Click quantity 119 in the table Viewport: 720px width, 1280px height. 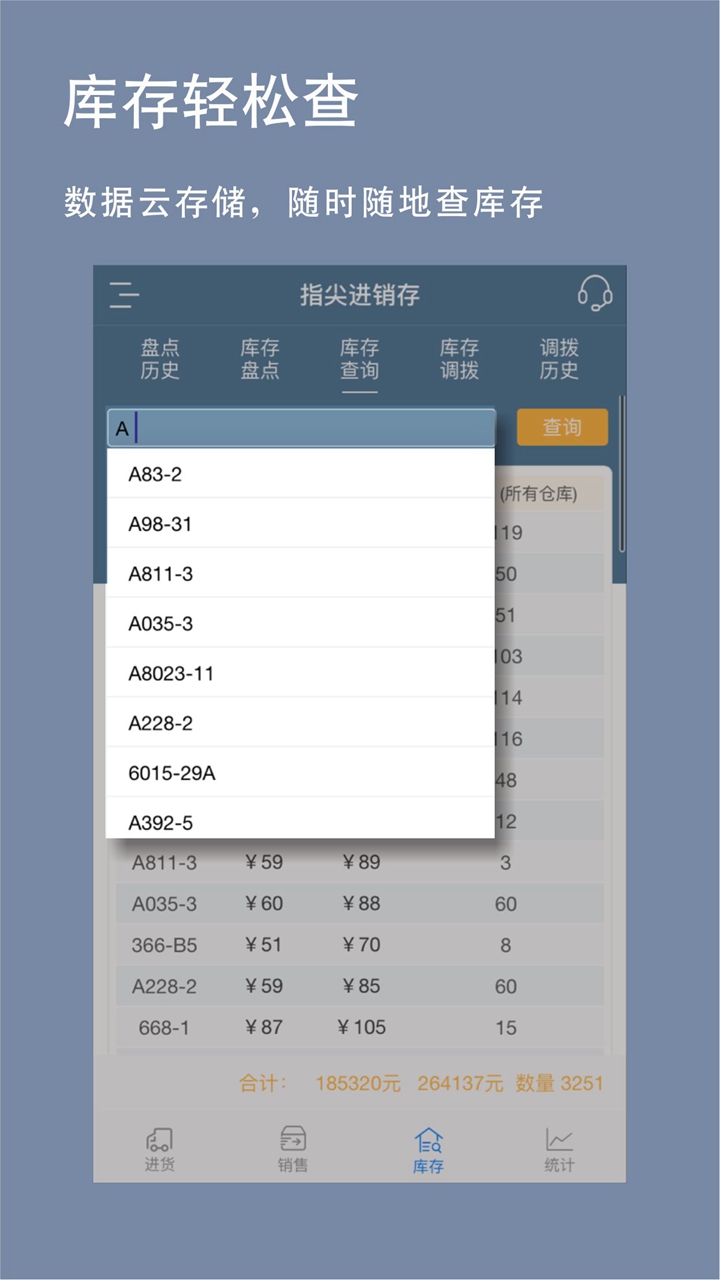point(508,533)
